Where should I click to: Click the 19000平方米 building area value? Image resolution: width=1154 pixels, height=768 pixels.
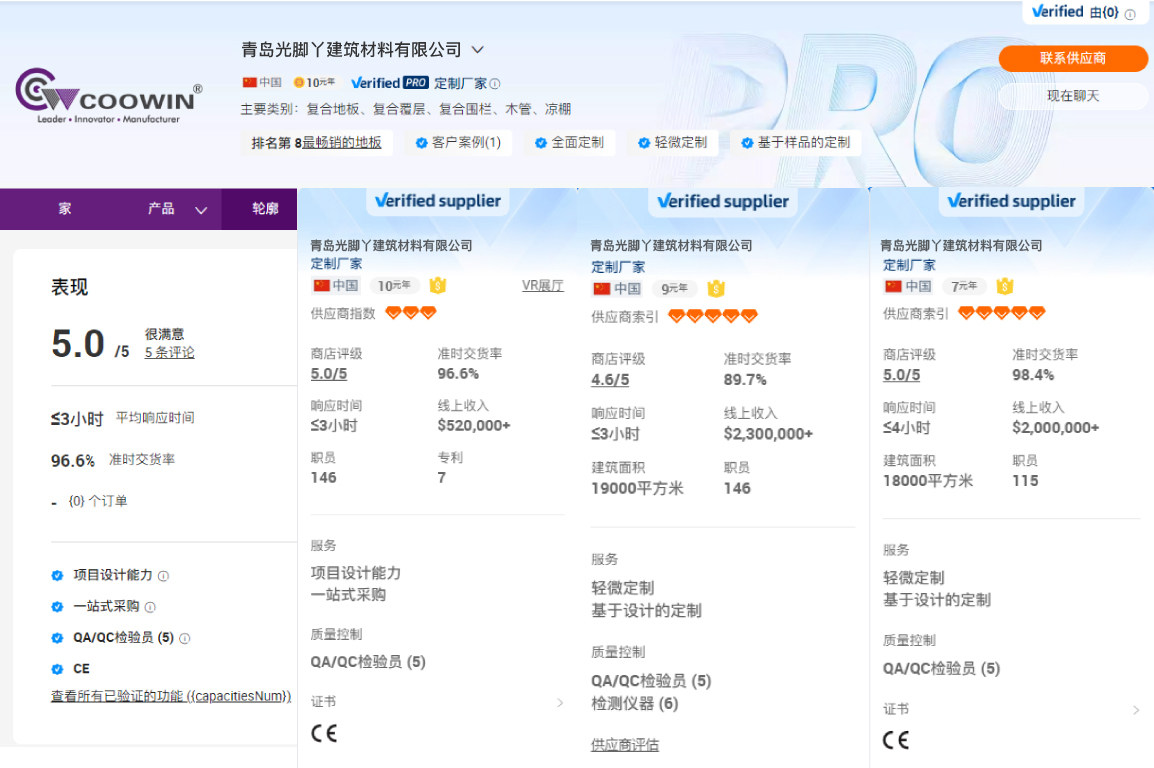[x=637, y=488]
